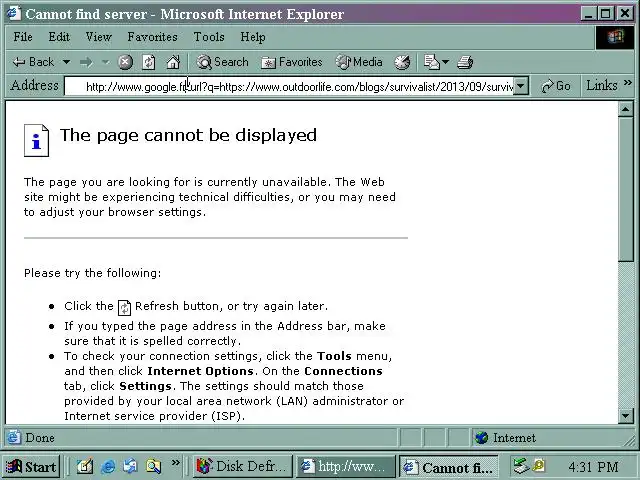Click the inline Refresh icon in the list
Viewport: 640px width, 480px height.
(124, 307)
